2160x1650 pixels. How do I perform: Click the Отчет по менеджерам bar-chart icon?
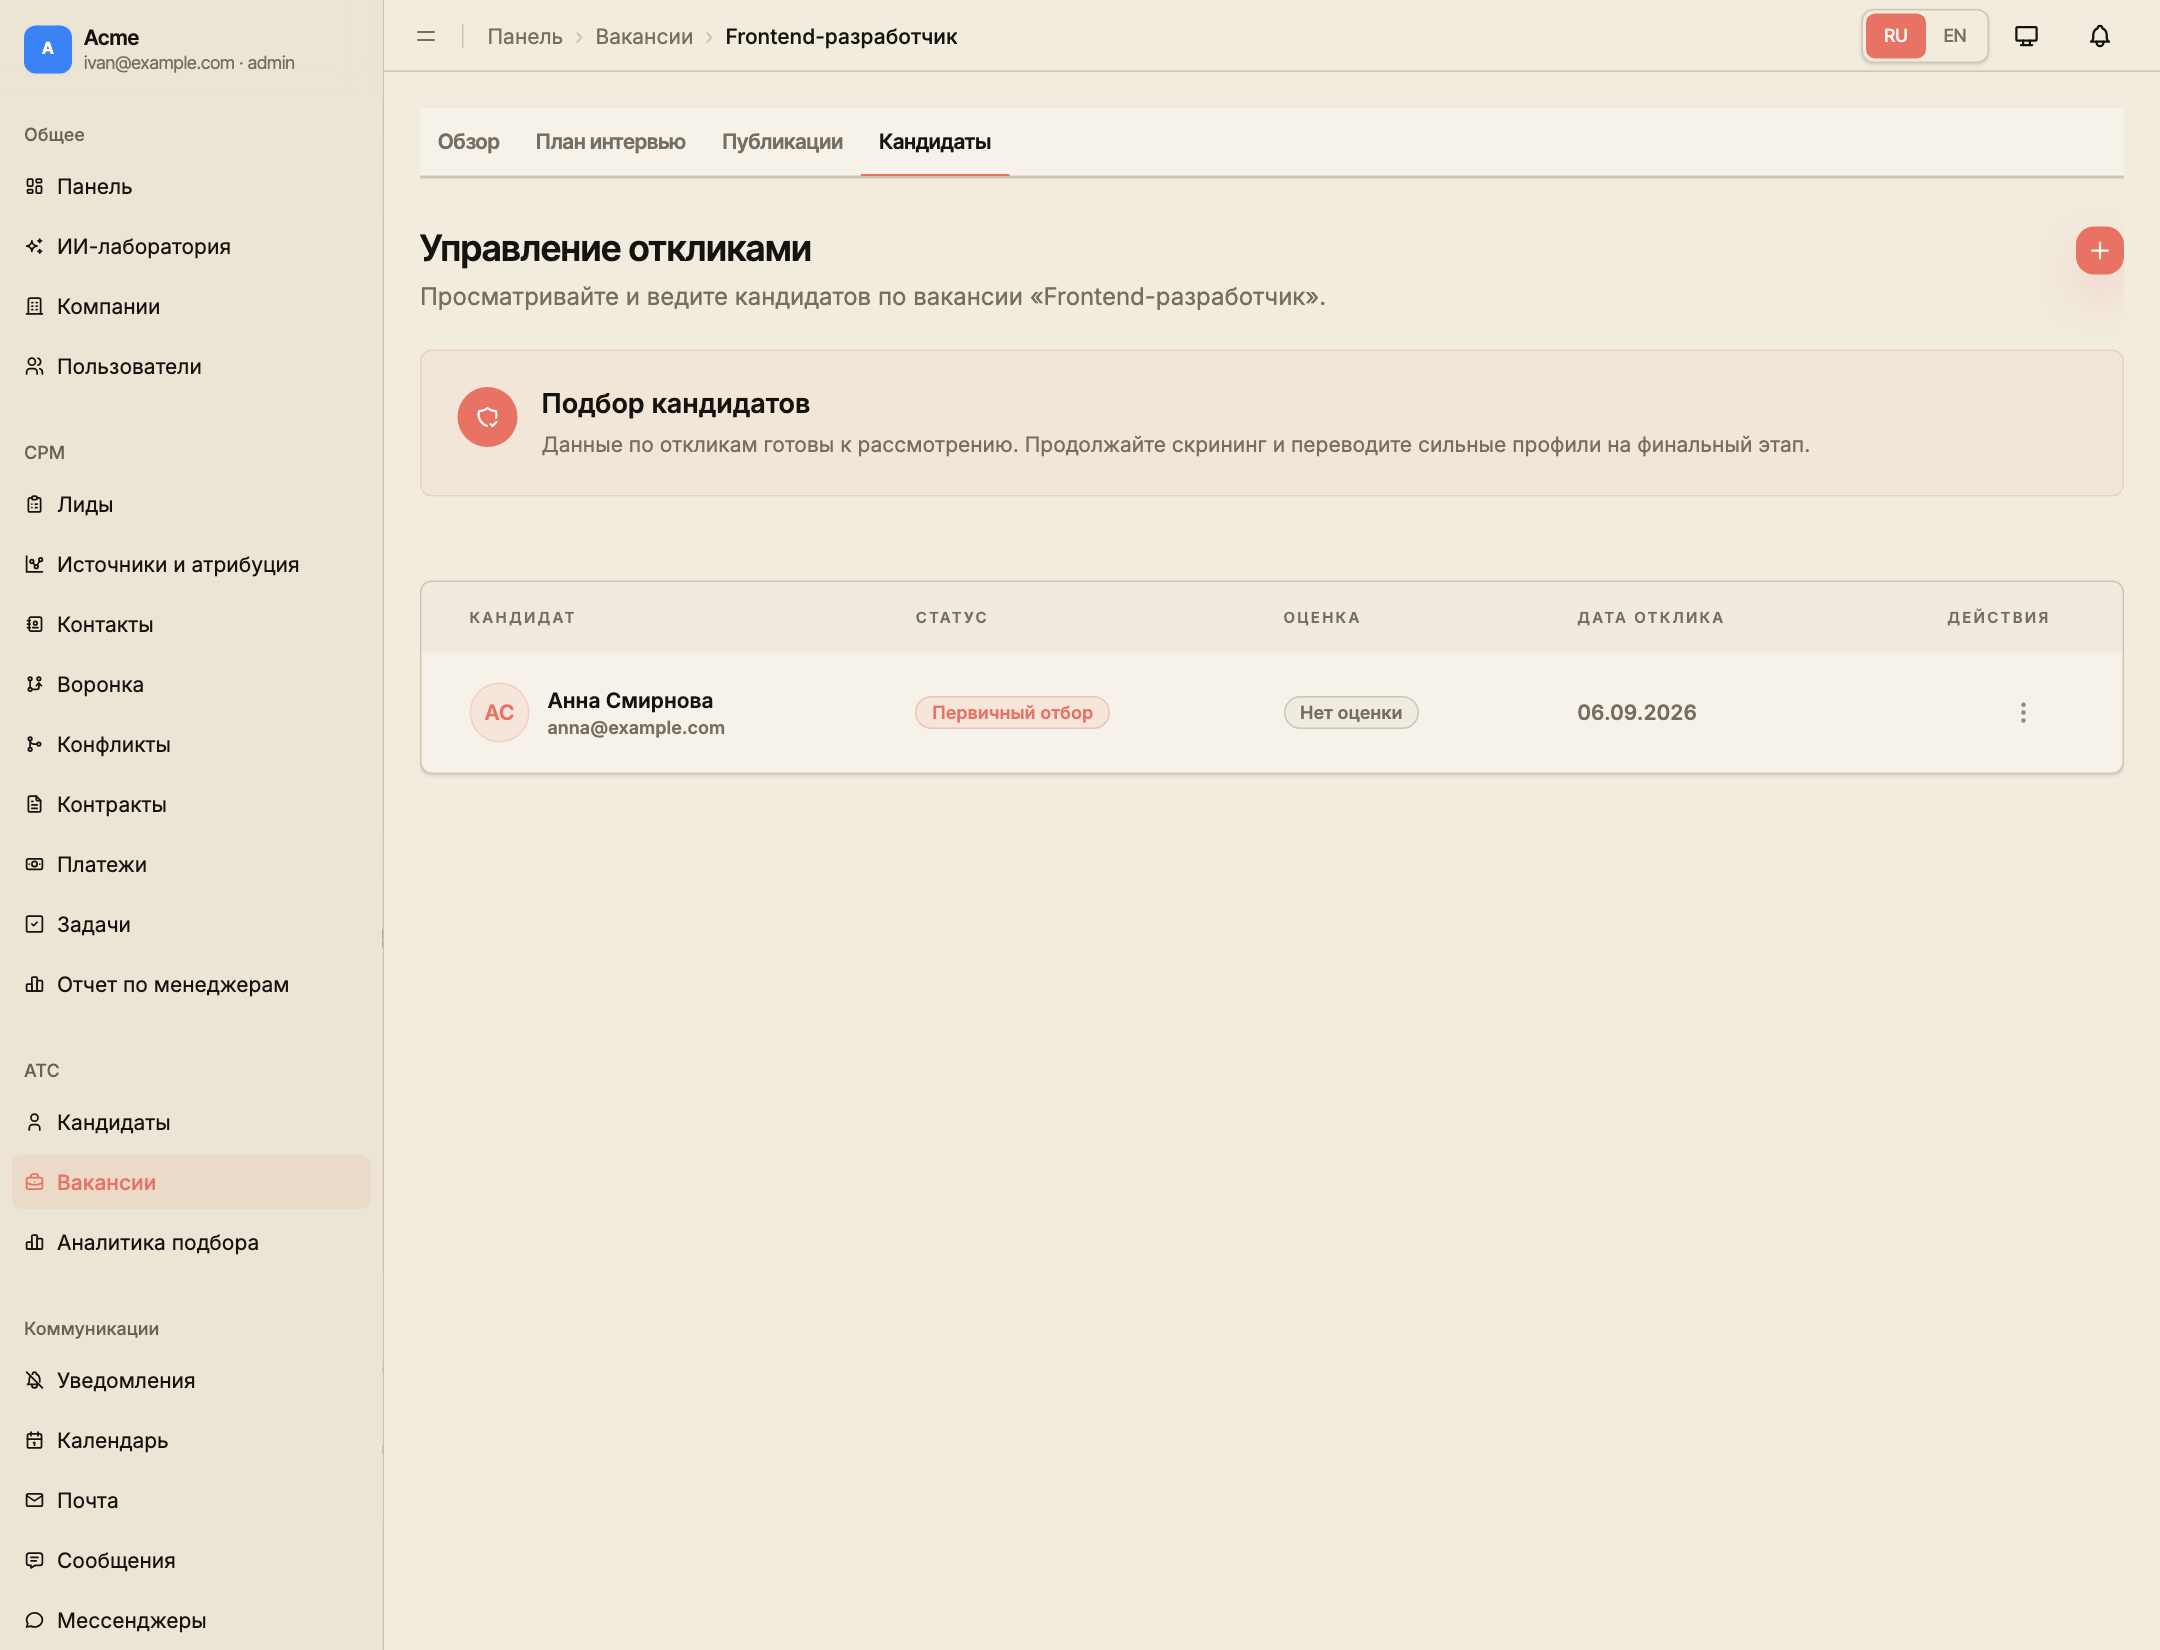[35, 984]
